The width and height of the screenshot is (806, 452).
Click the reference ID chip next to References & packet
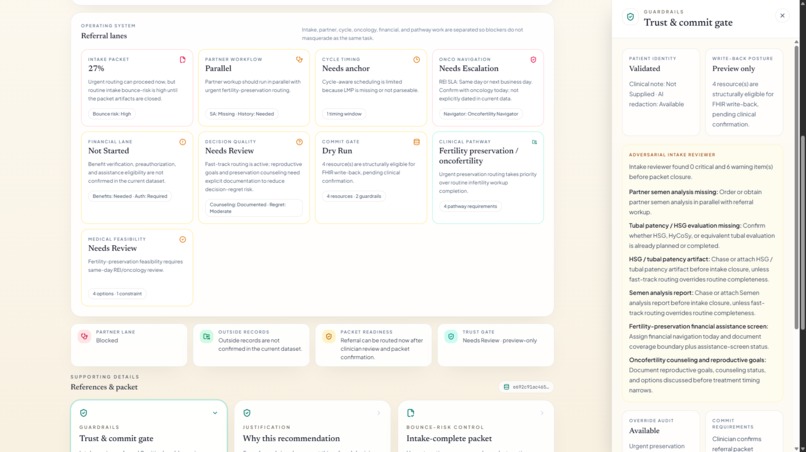(526, 387)
